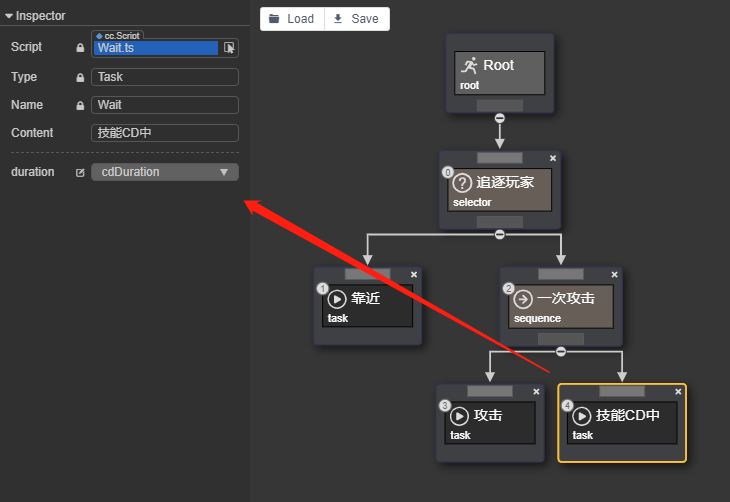
Task: Open the cdDuration dropdown
Action: point(165,172)
